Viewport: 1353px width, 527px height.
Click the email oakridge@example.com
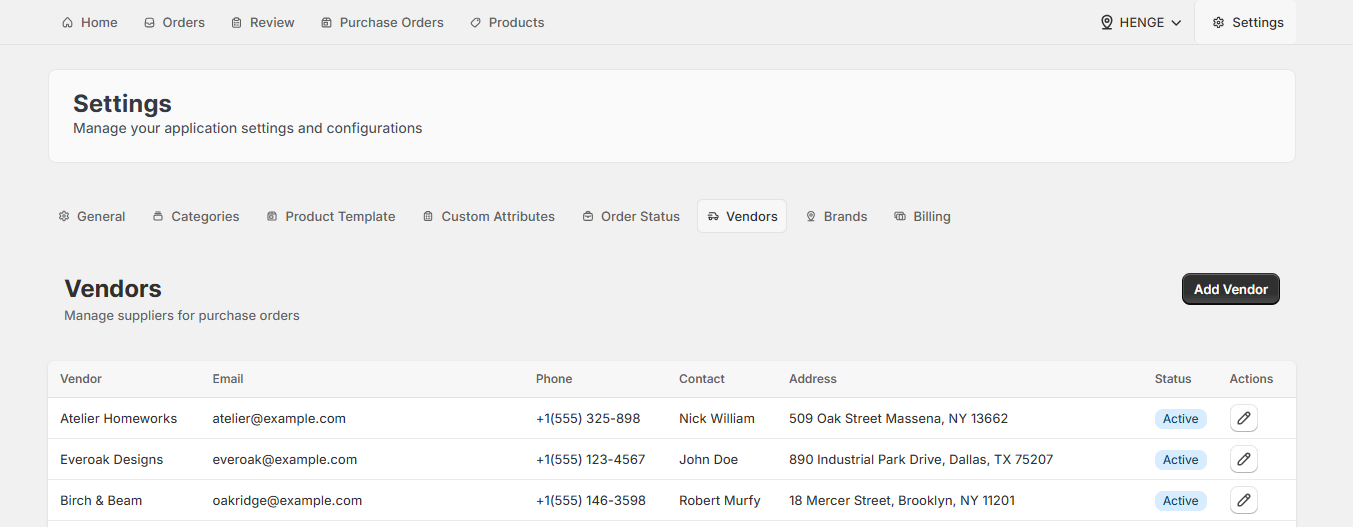[287, 501]
